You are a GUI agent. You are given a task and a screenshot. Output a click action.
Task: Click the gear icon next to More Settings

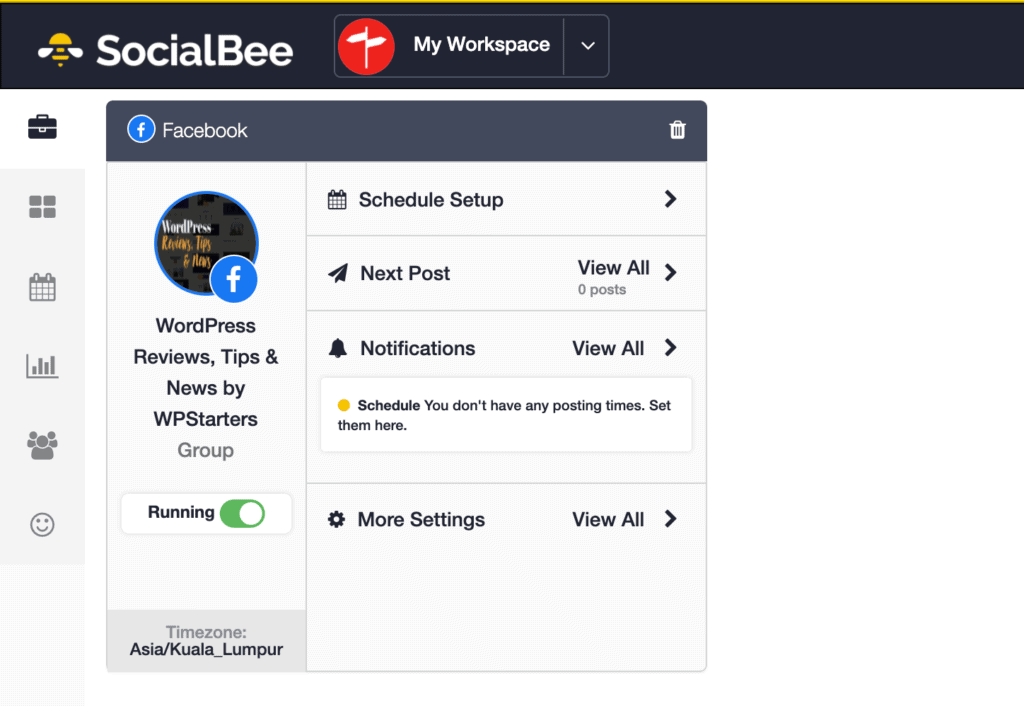tap(336, 519)
